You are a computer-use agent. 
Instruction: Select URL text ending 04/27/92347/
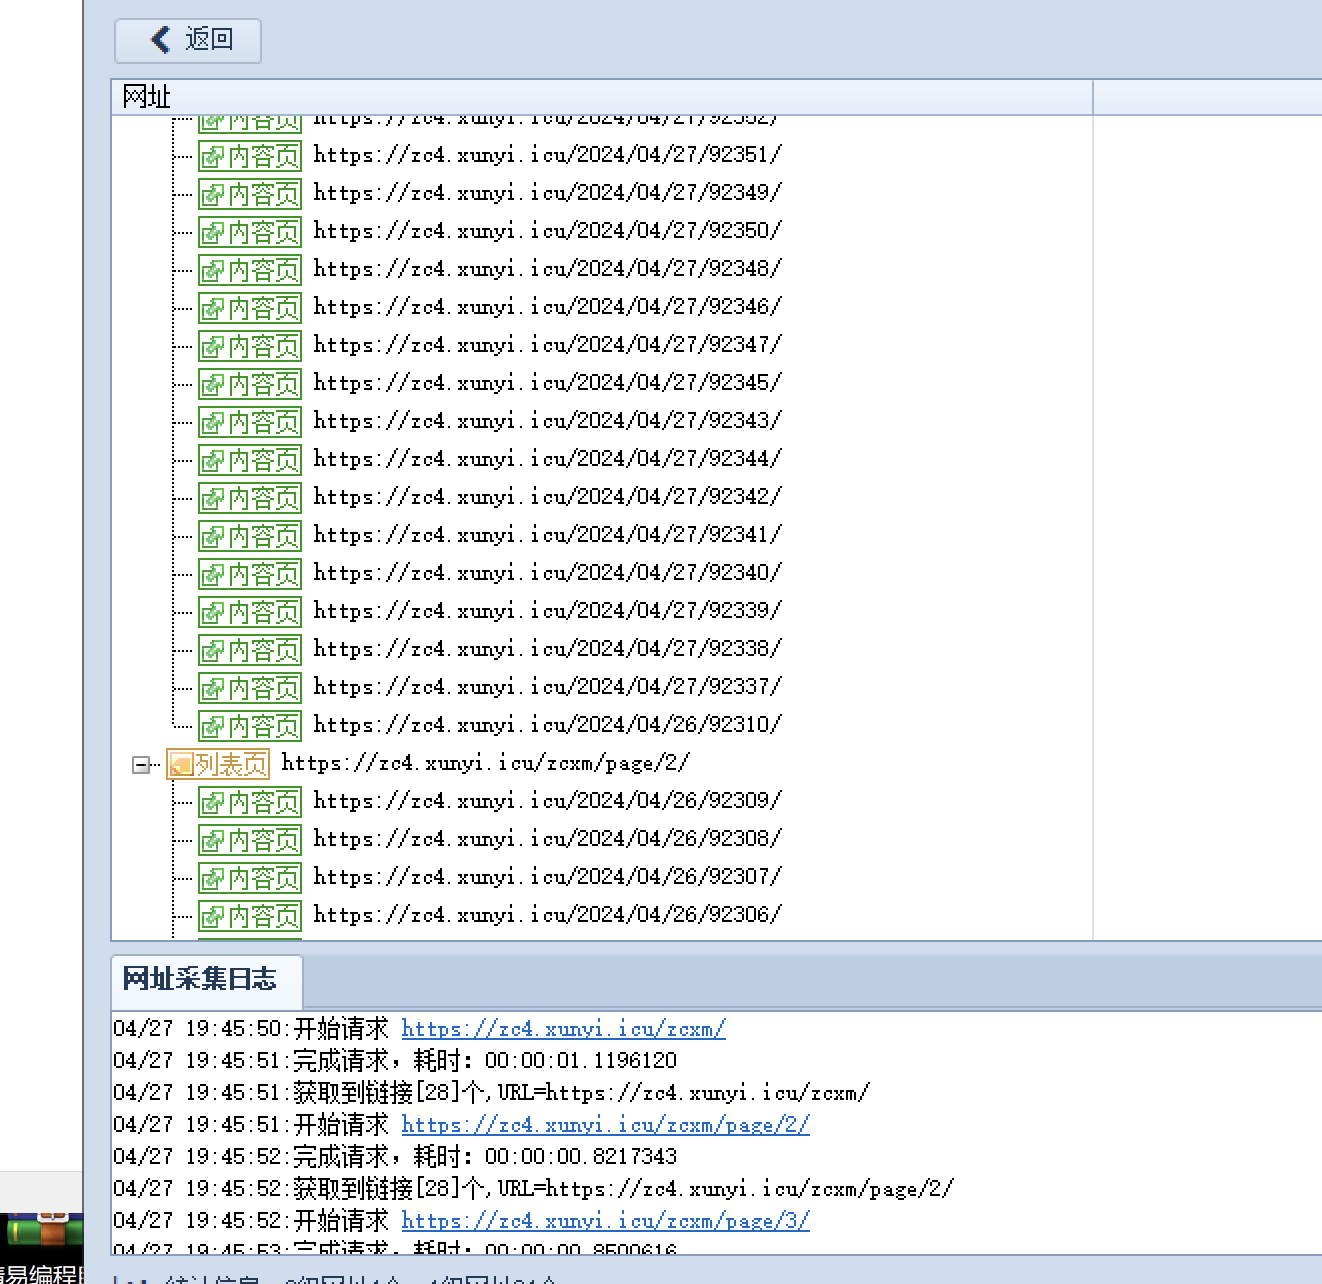(x=547, y=345)
